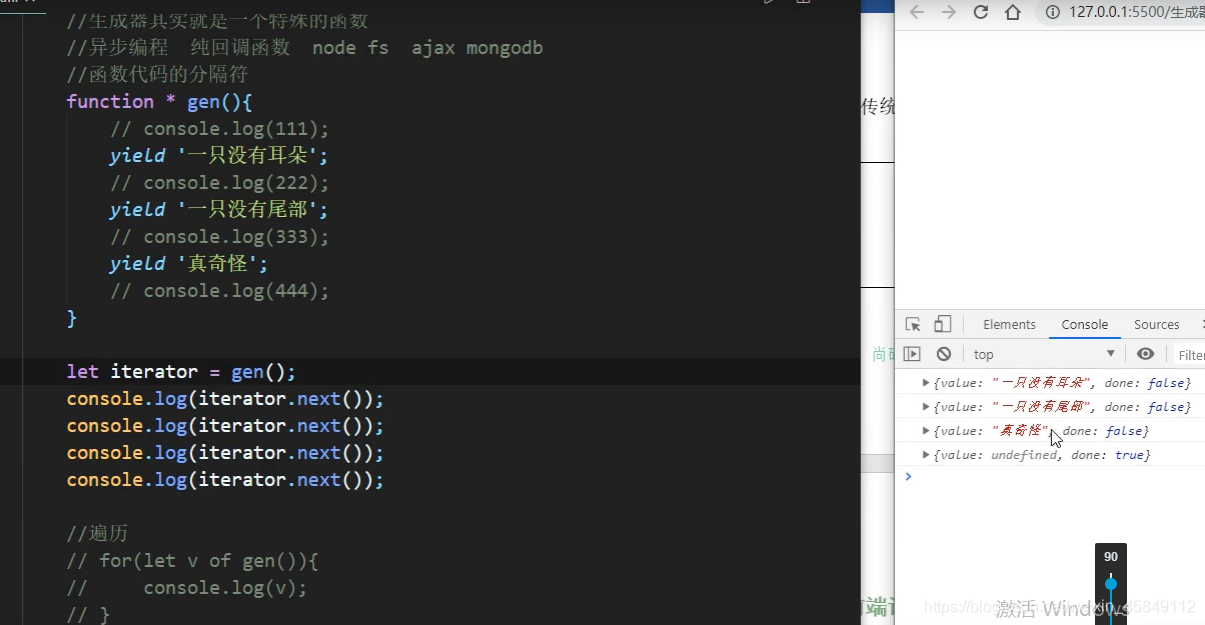
Task: Switch to the Elements tab in DevTools
Action: pyautogui.click(x=1009, y=324)
